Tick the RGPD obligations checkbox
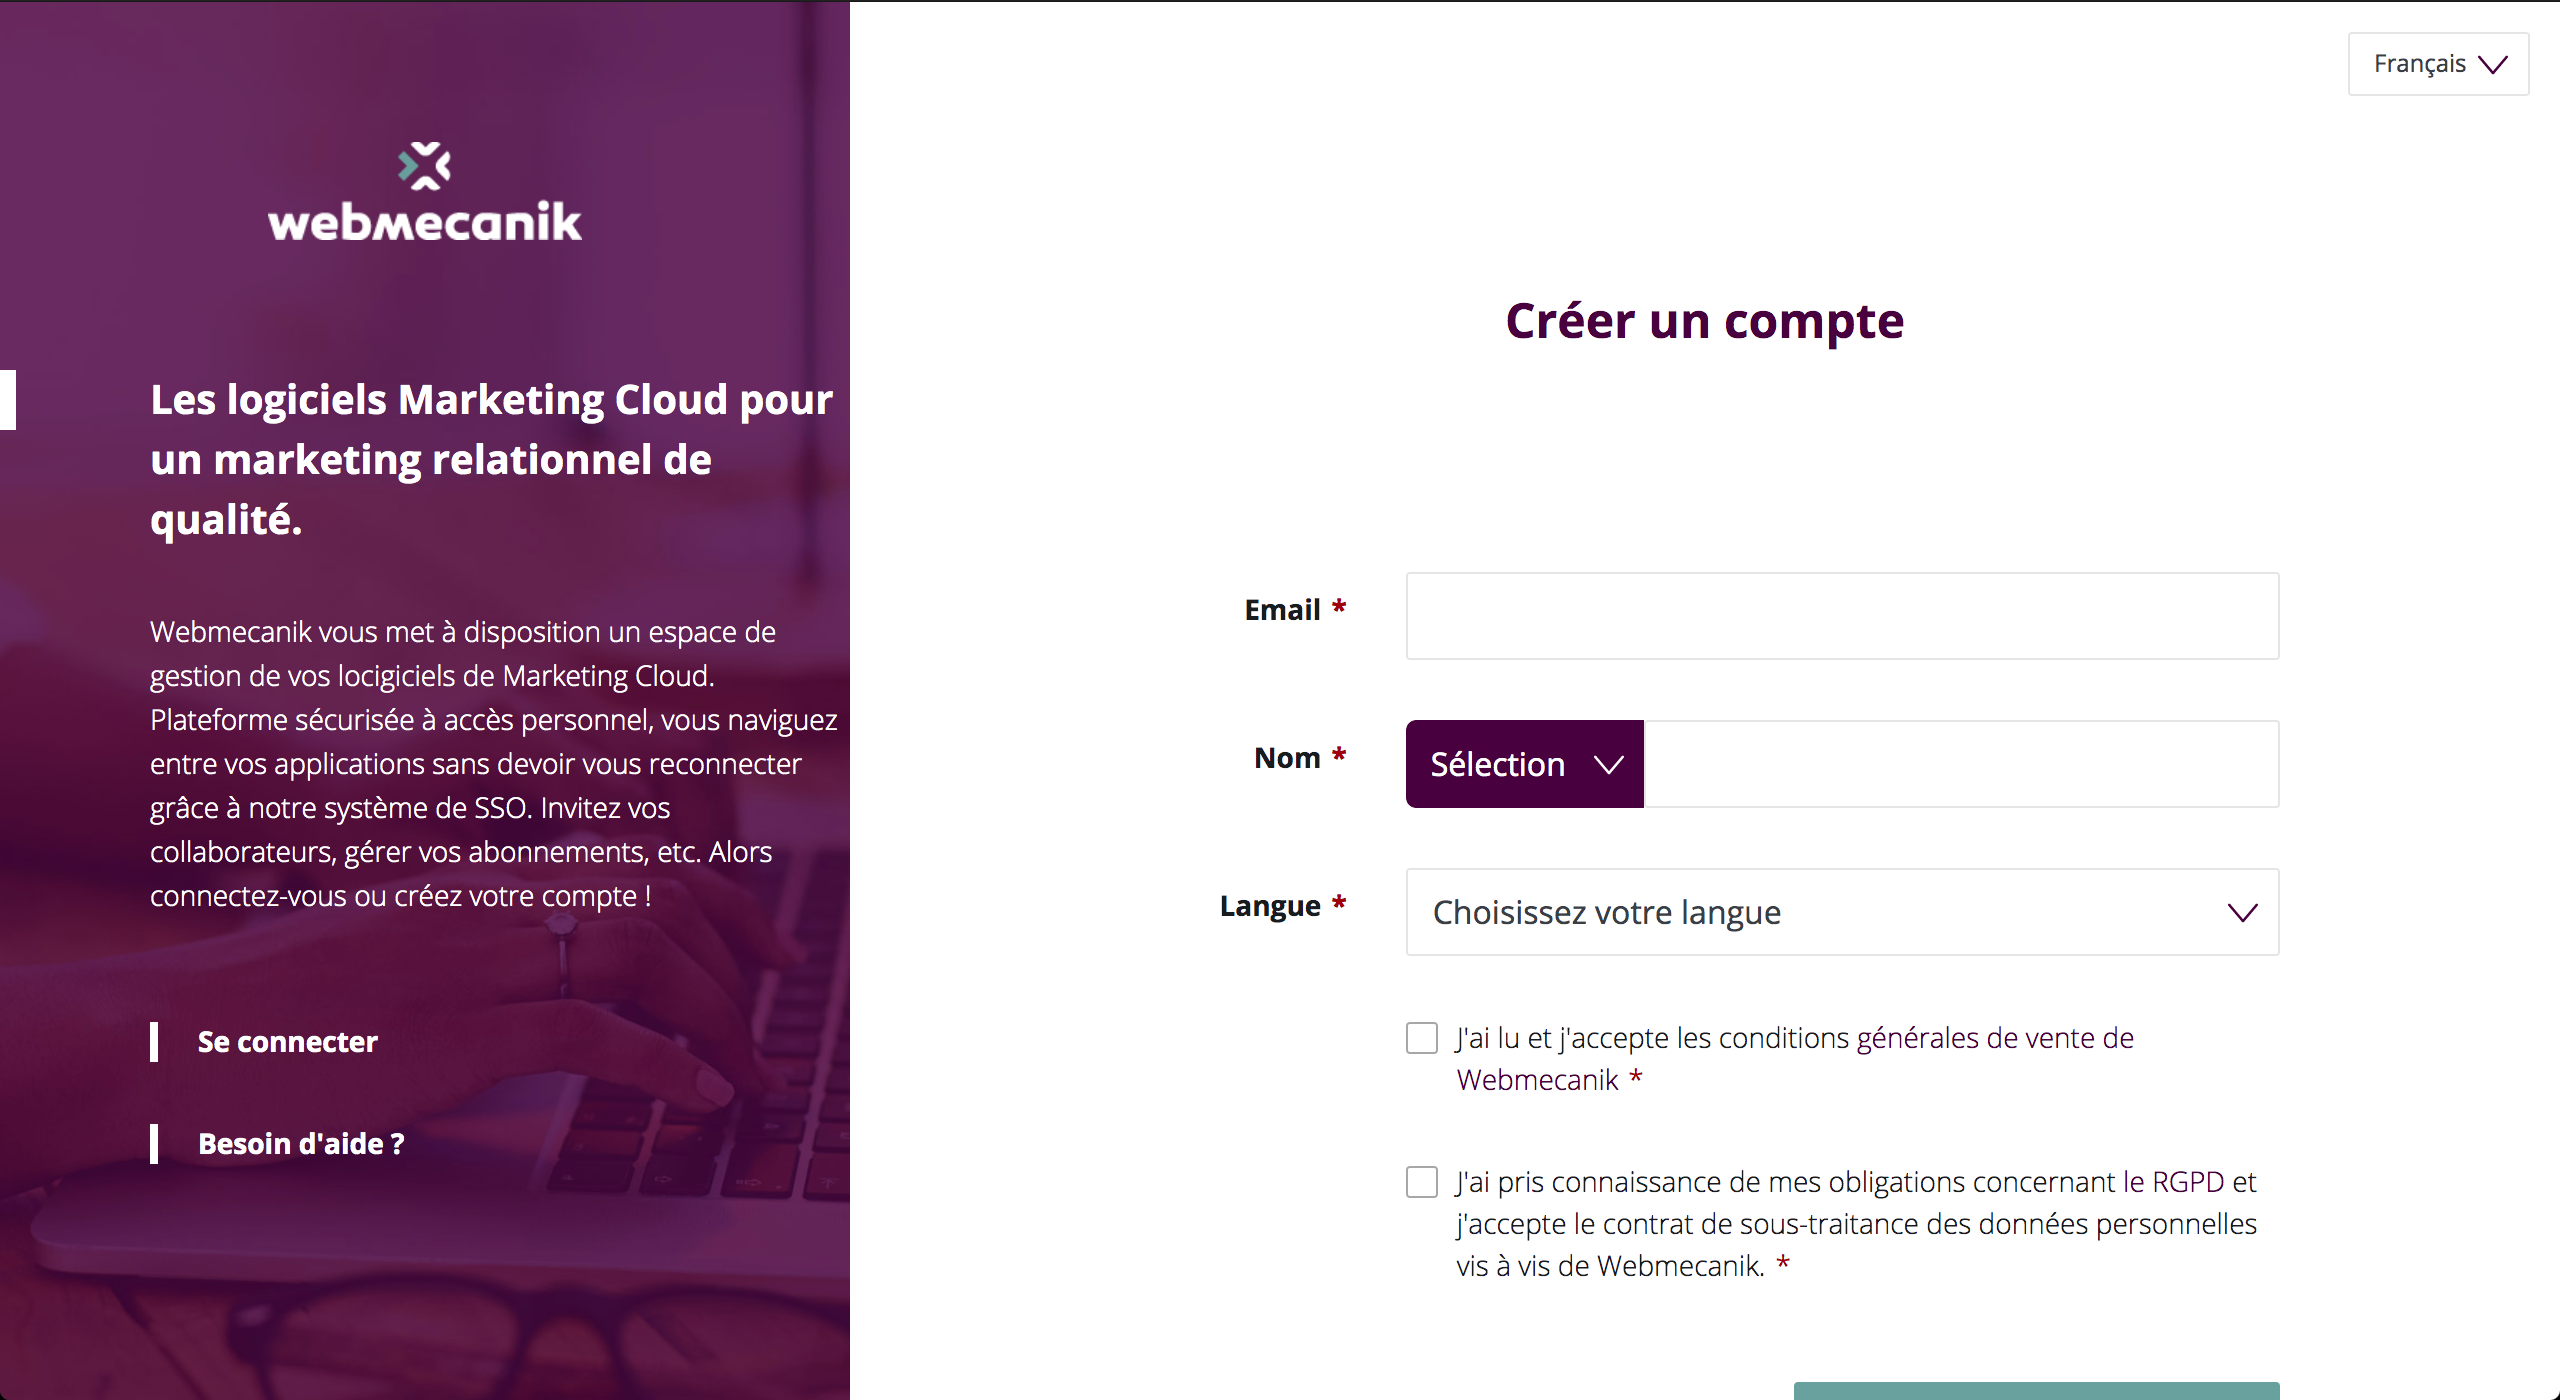This screenshot has height=1400, width=2560. click(1421, 1182)
